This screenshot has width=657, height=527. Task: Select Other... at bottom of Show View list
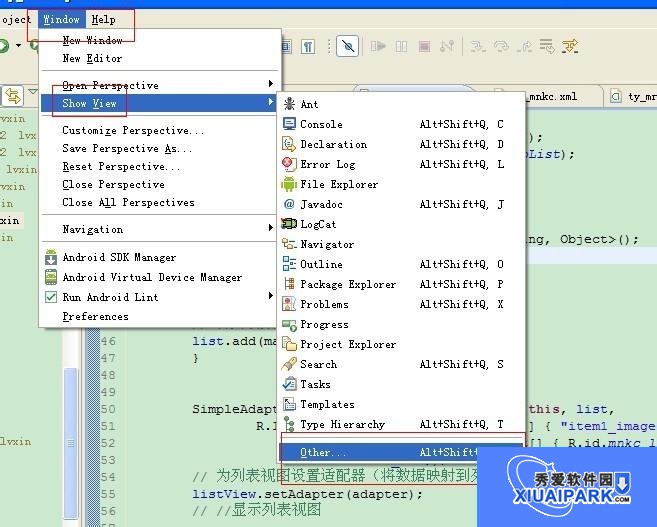coord(378,452)
